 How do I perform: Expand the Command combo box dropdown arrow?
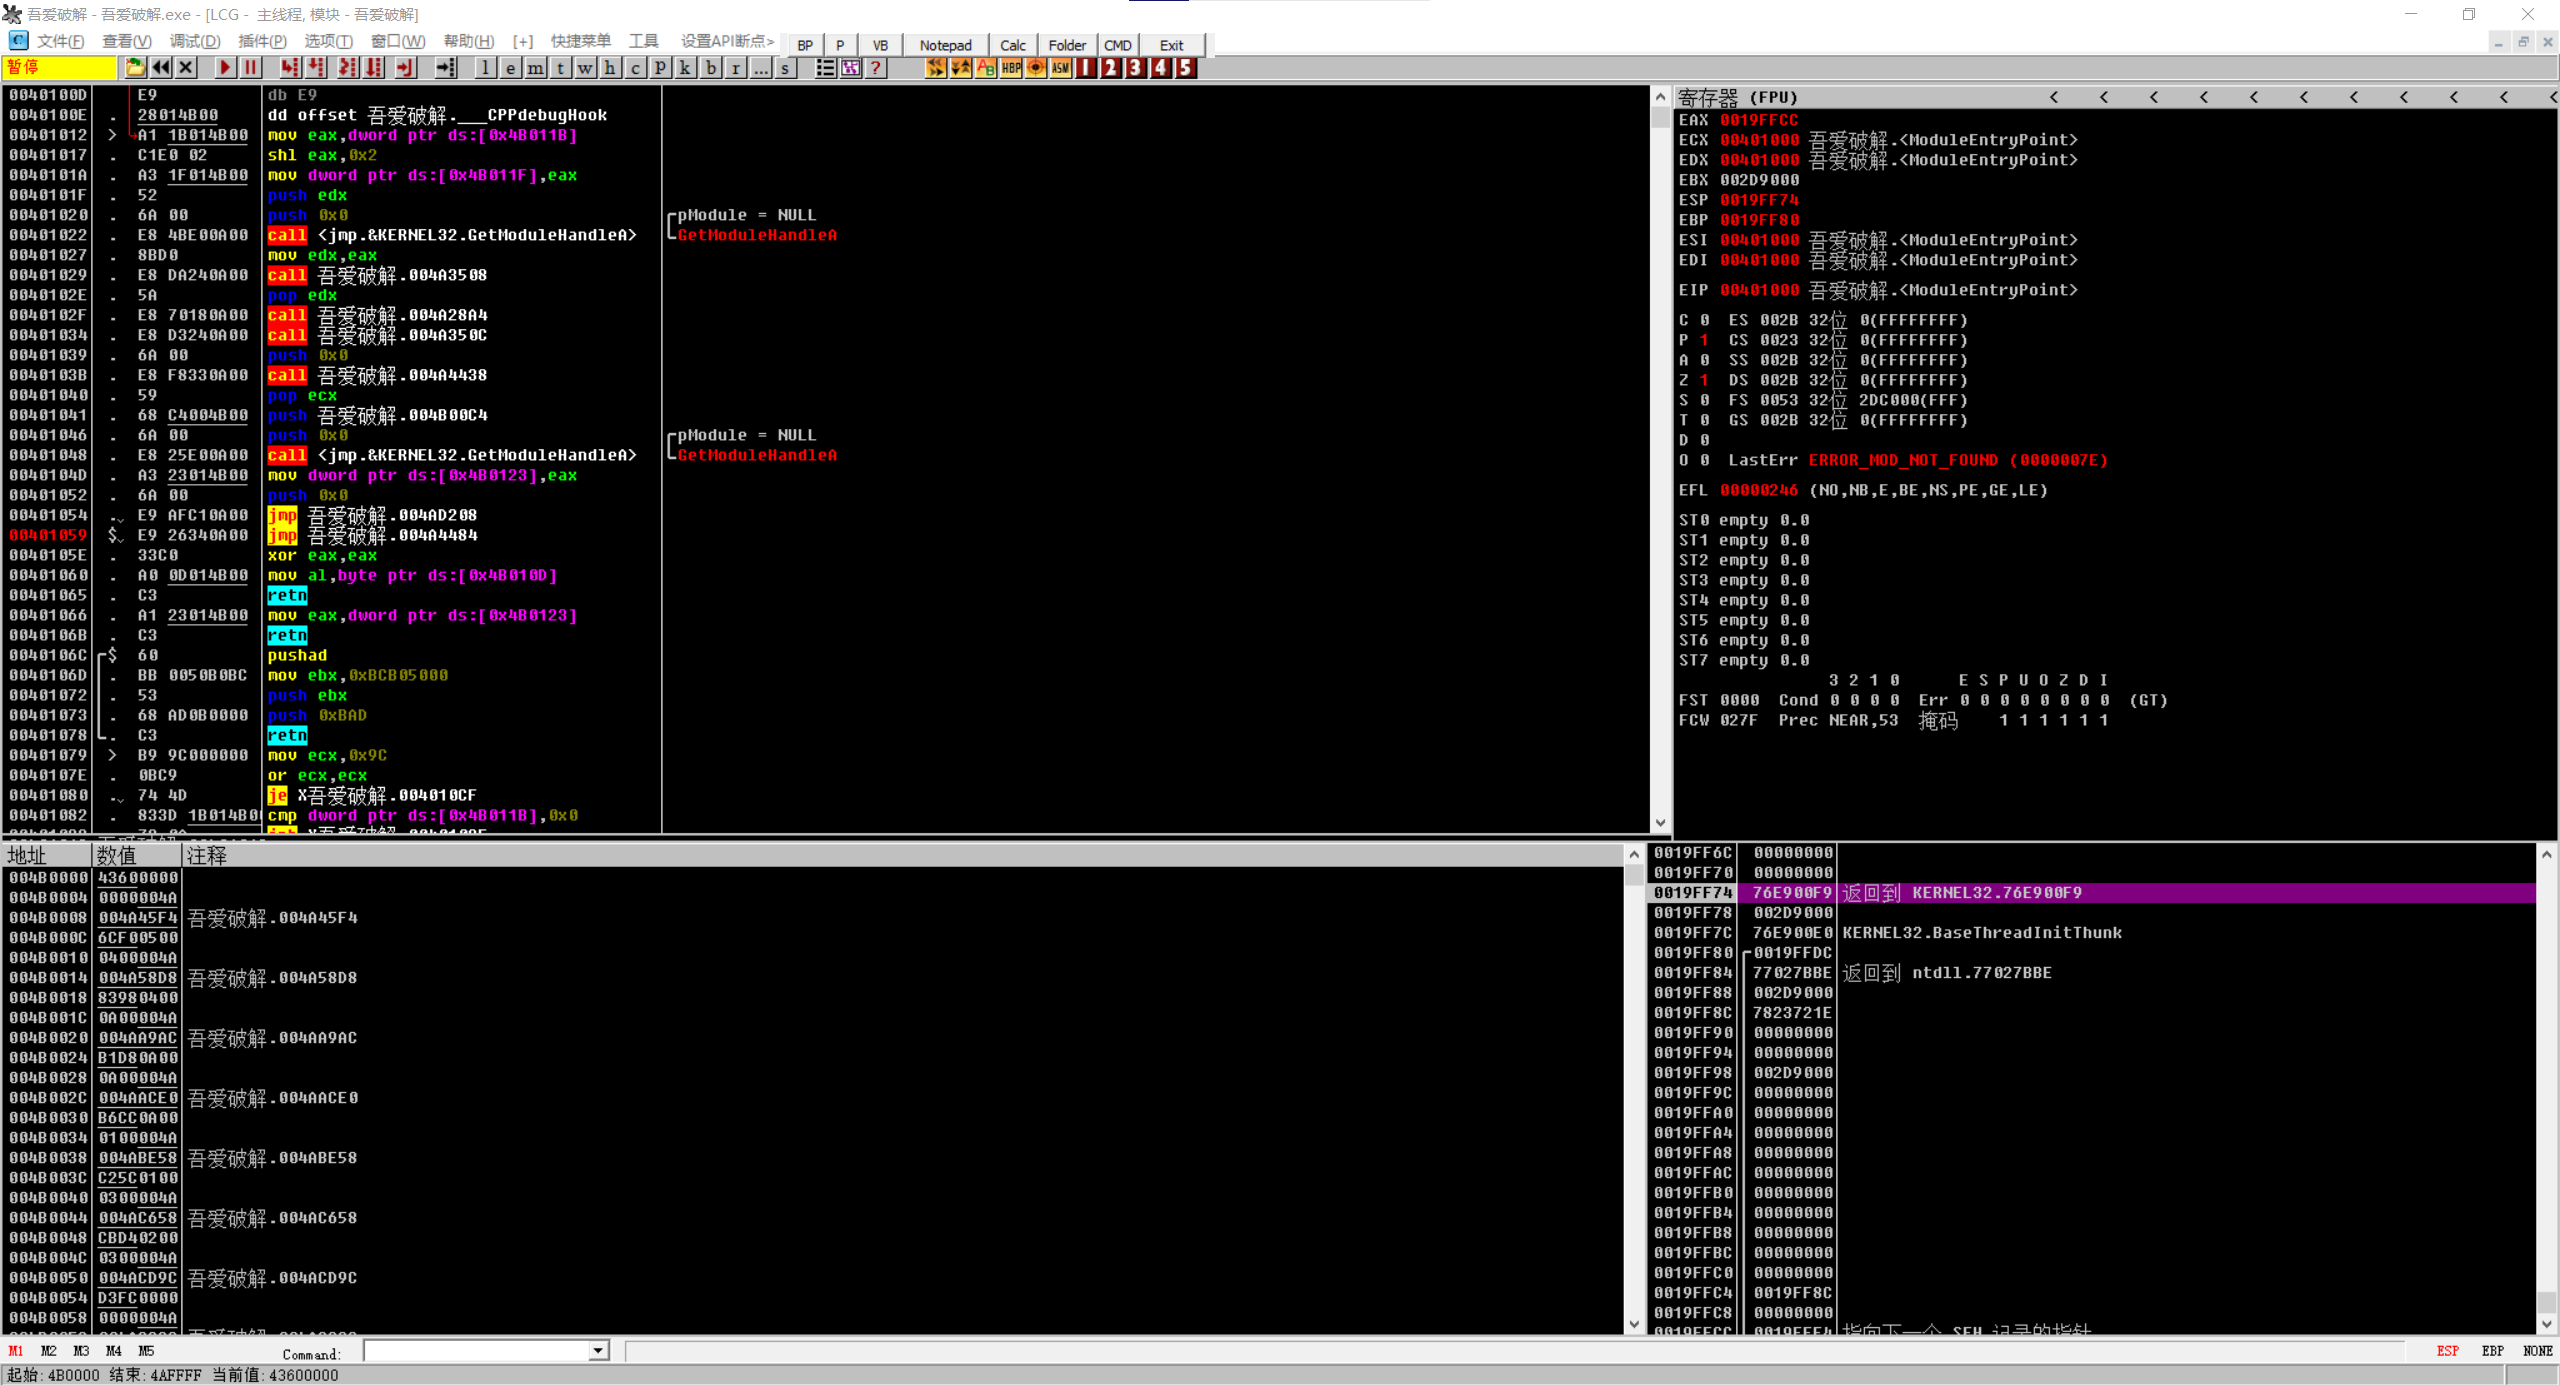pyautogui.click(x=598, y=1351)
